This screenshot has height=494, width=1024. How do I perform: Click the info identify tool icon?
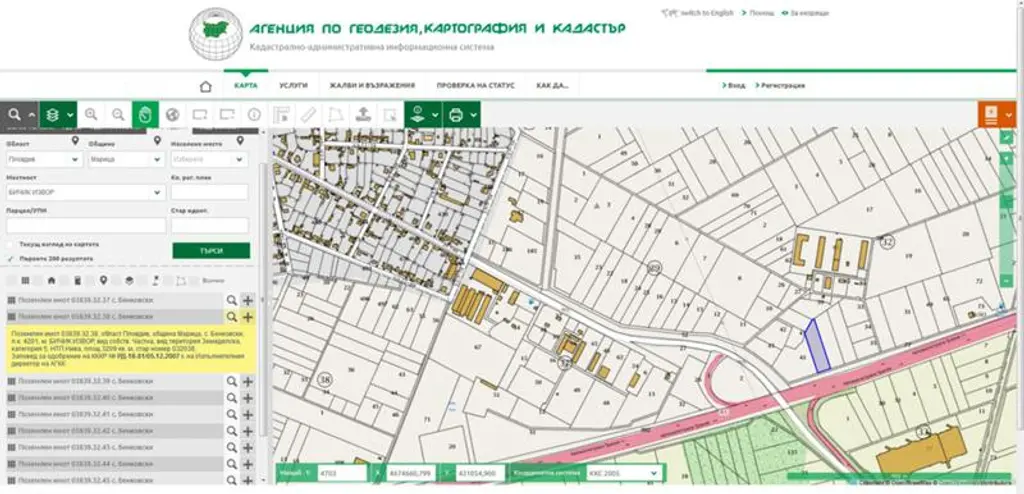(x=254, y=114)
